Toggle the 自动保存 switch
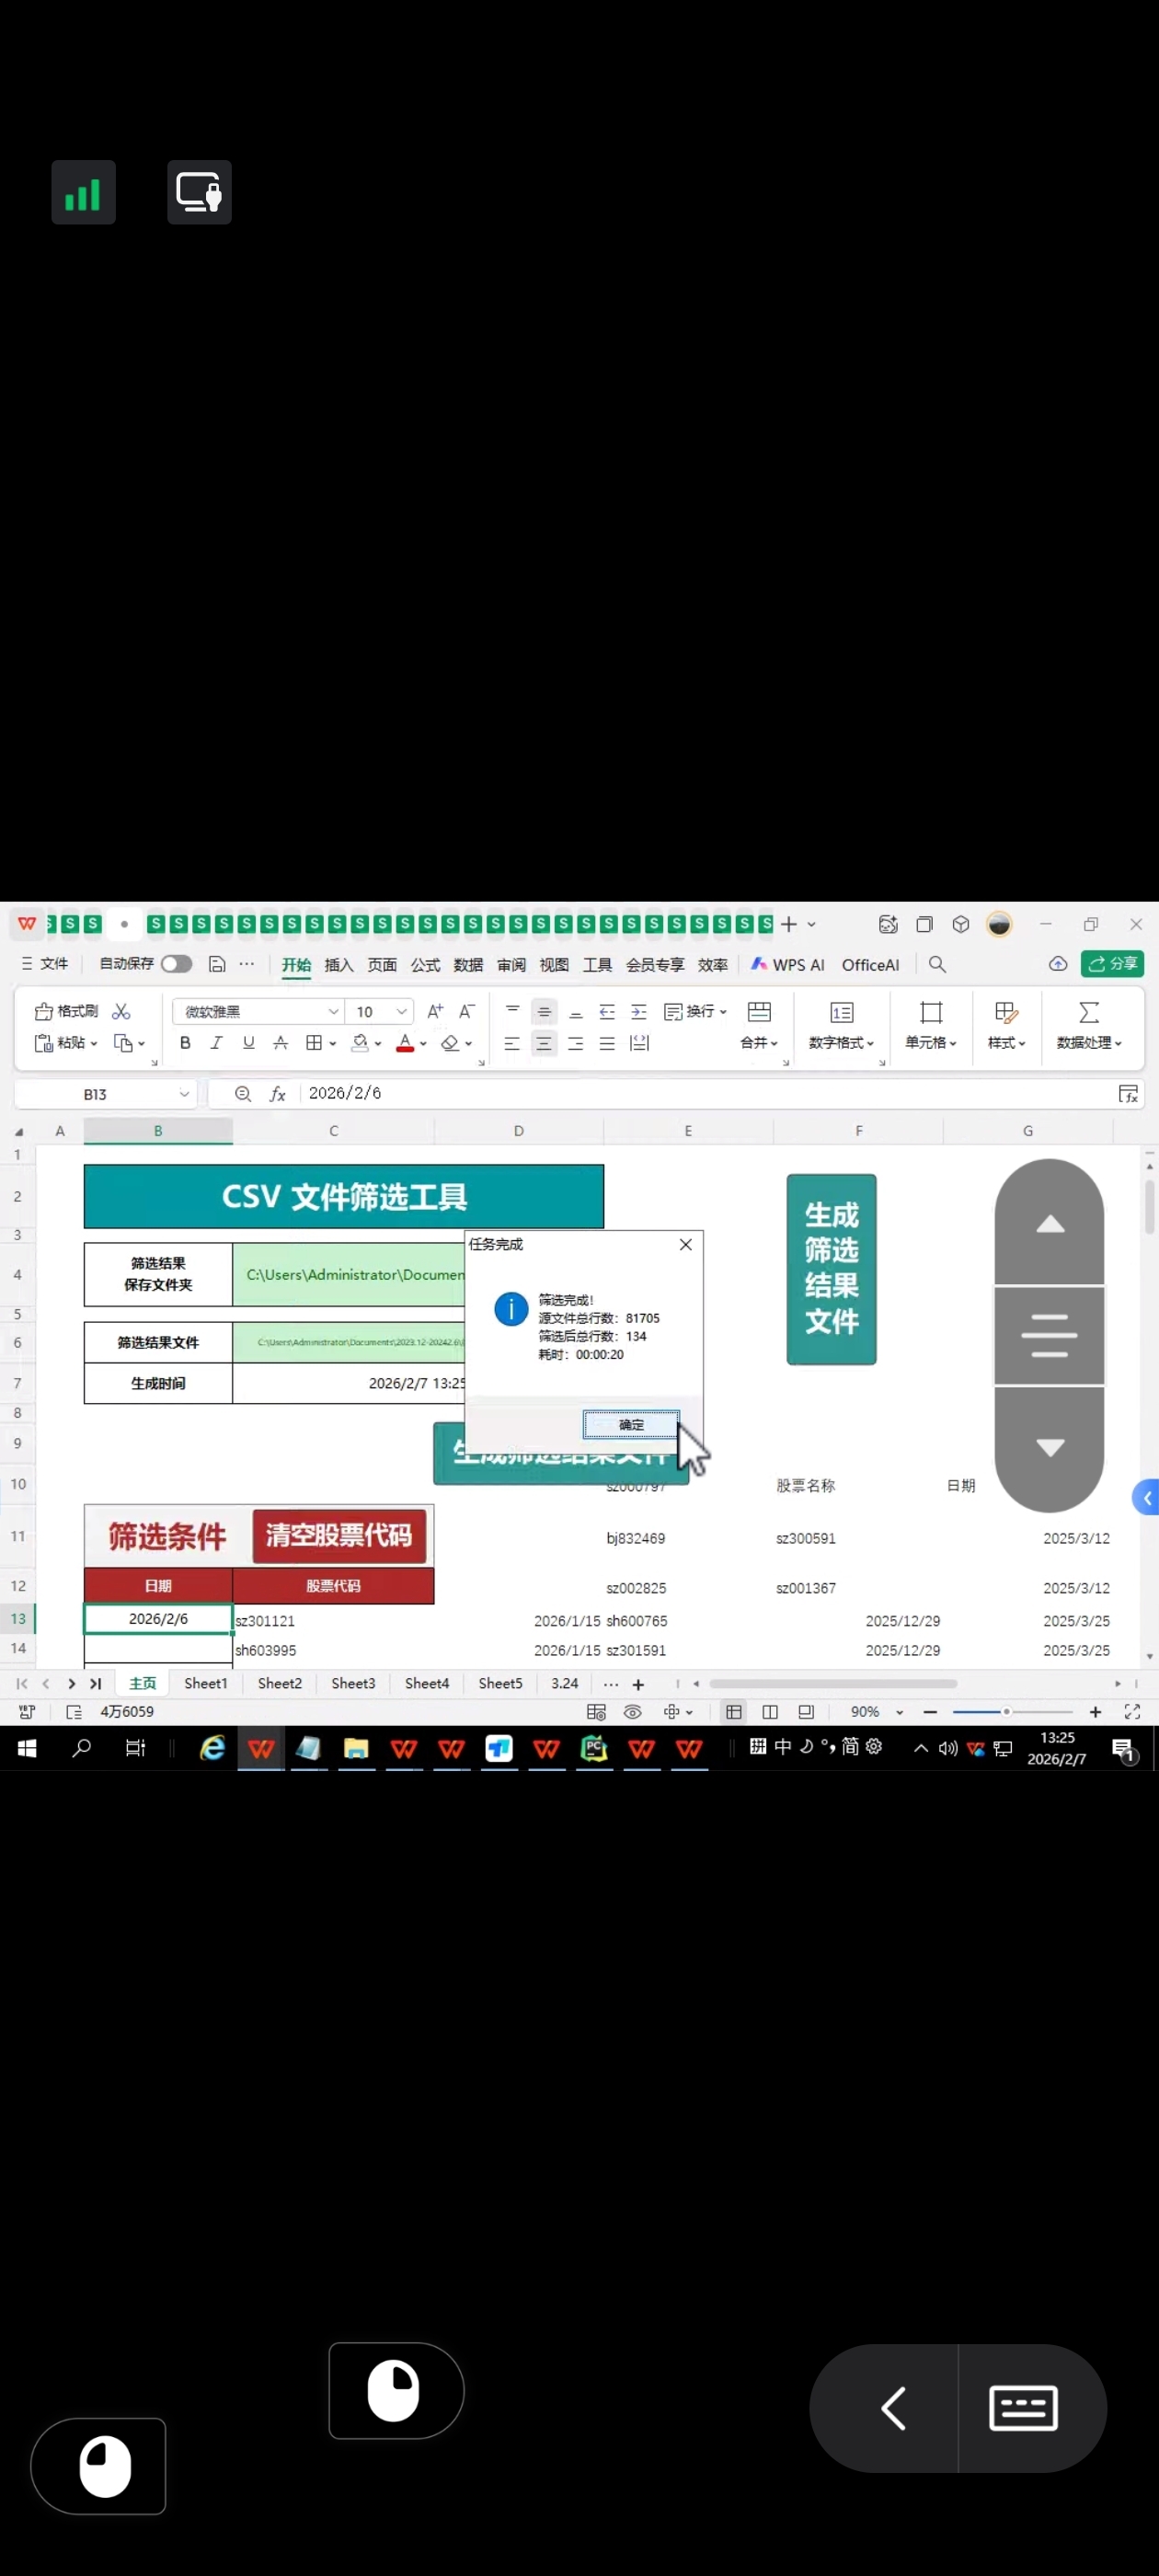The height and width of the screenshot is (2576, 1159). (x=176, y=963)
